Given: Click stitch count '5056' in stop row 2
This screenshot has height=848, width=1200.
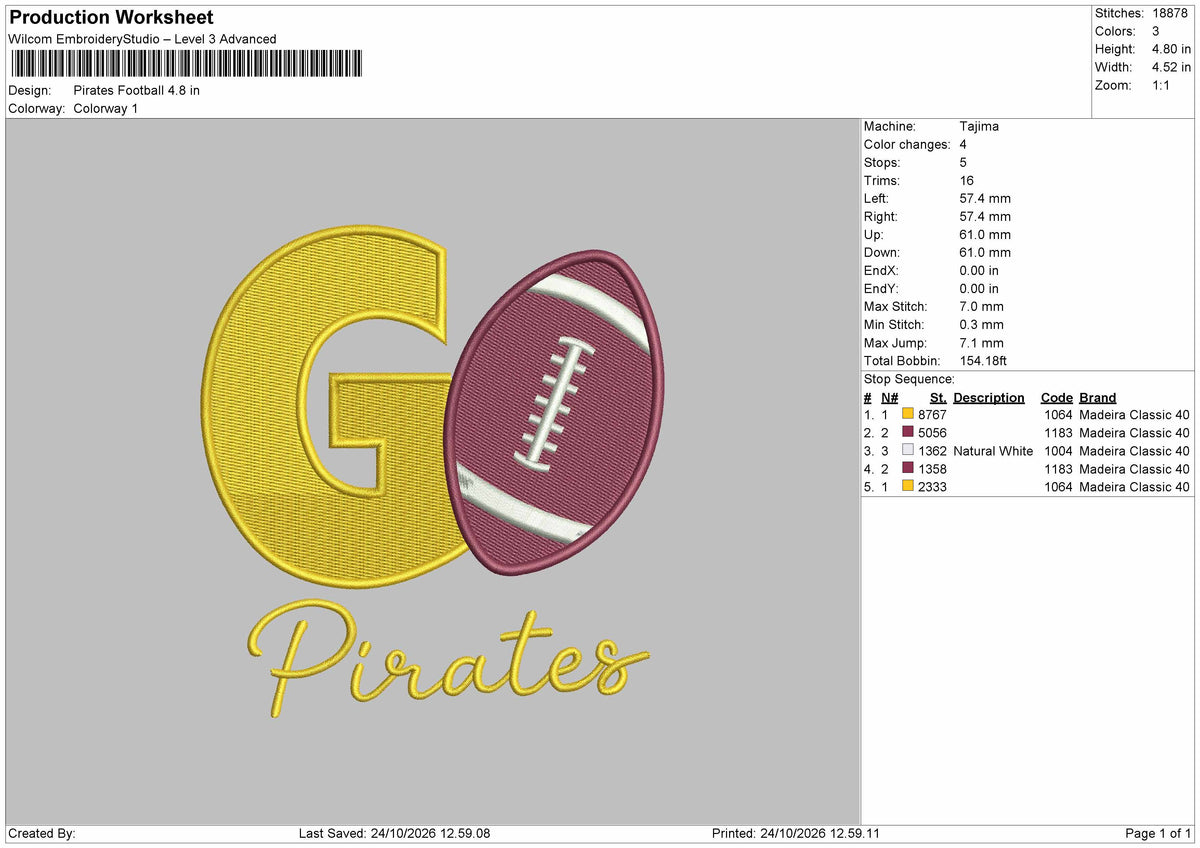Looking at the screenshot, I should 932,433.
